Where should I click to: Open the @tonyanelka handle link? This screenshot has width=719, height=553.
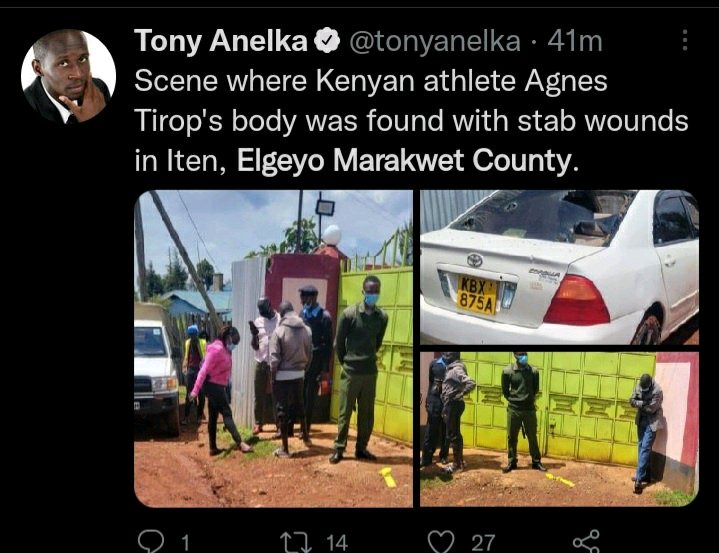click(435, 41)
